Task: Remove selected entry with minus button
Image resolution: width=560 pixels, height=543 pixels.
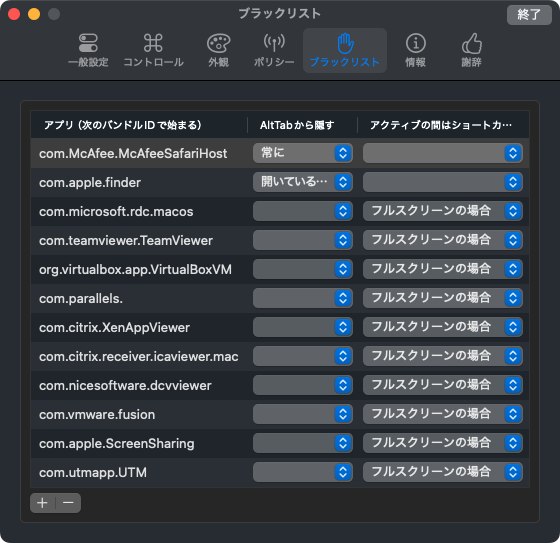Action: 68,503
